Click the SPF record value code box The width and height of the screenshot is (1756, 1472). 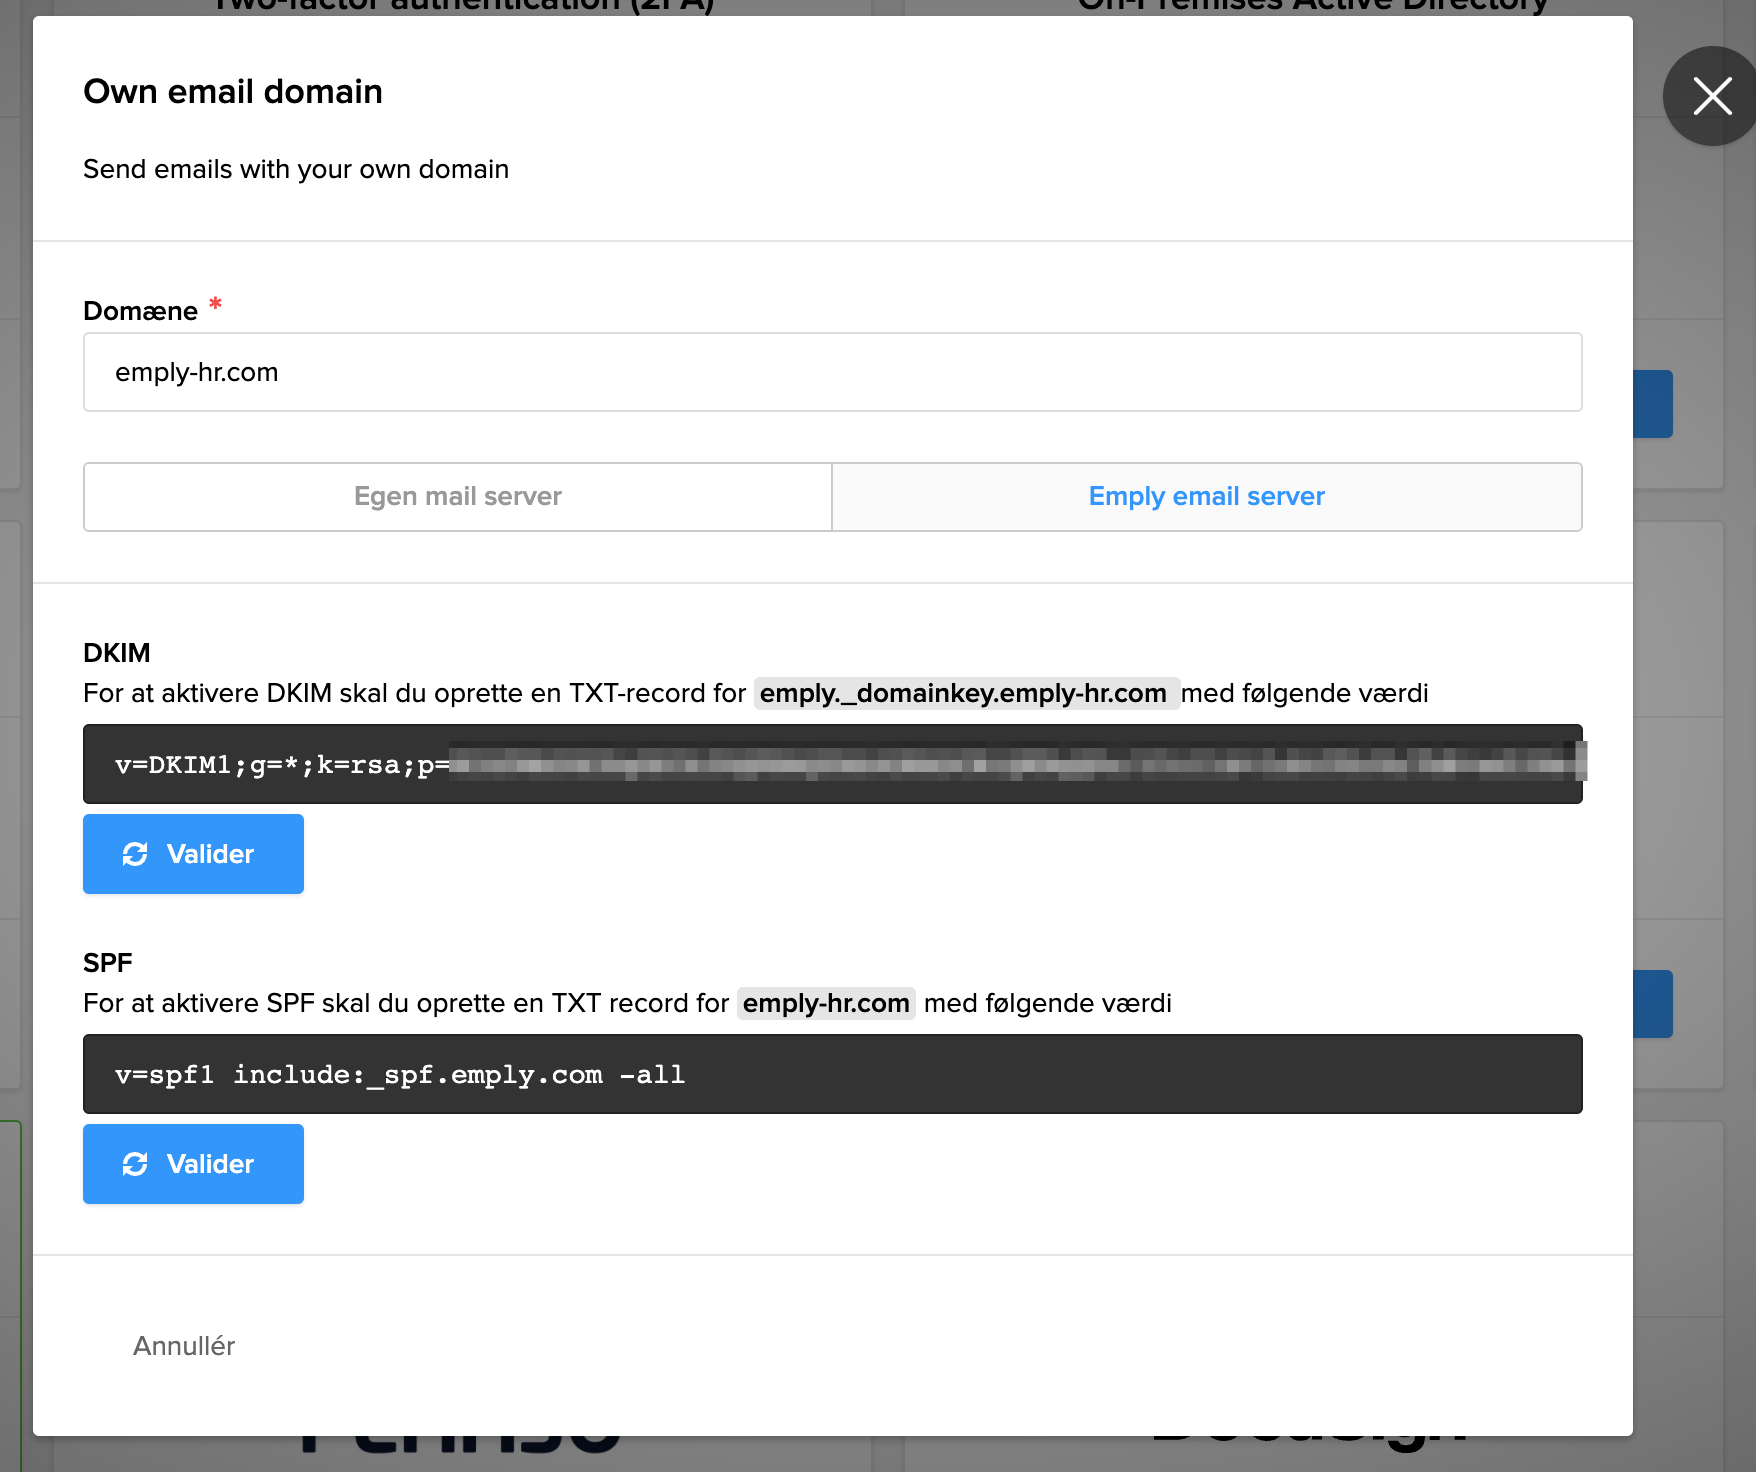click(832, 1074)
